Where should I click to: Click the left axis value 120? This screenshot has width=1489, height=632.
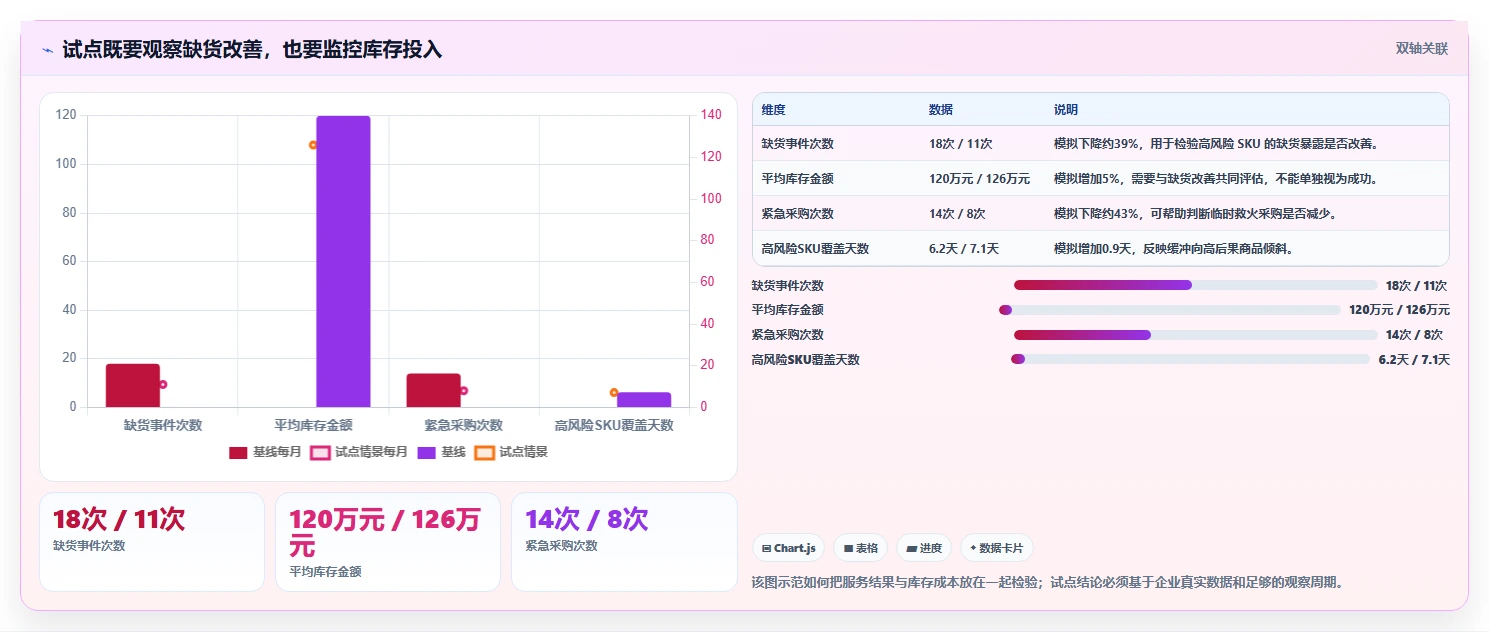66,115
